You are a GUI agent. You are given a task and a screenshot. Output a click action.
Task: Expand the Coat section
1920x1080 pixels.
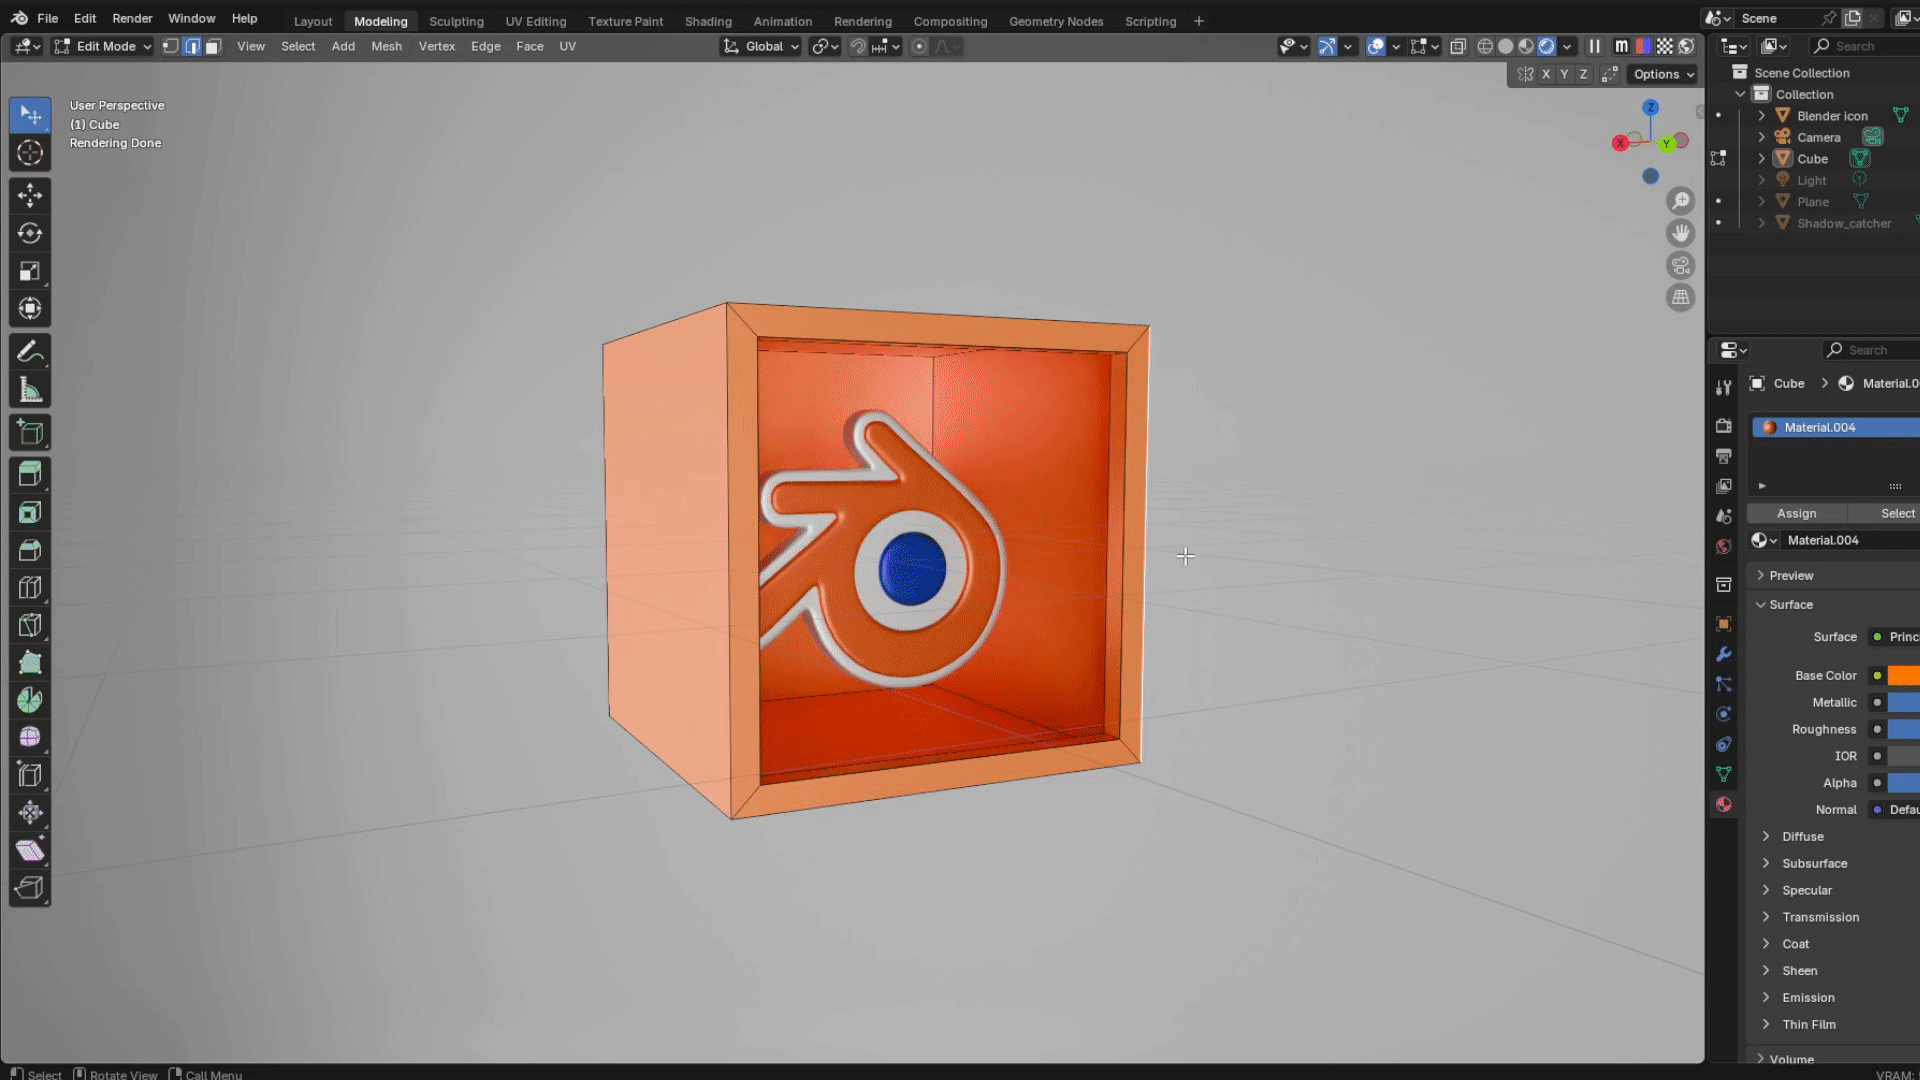pos(1795,944)
